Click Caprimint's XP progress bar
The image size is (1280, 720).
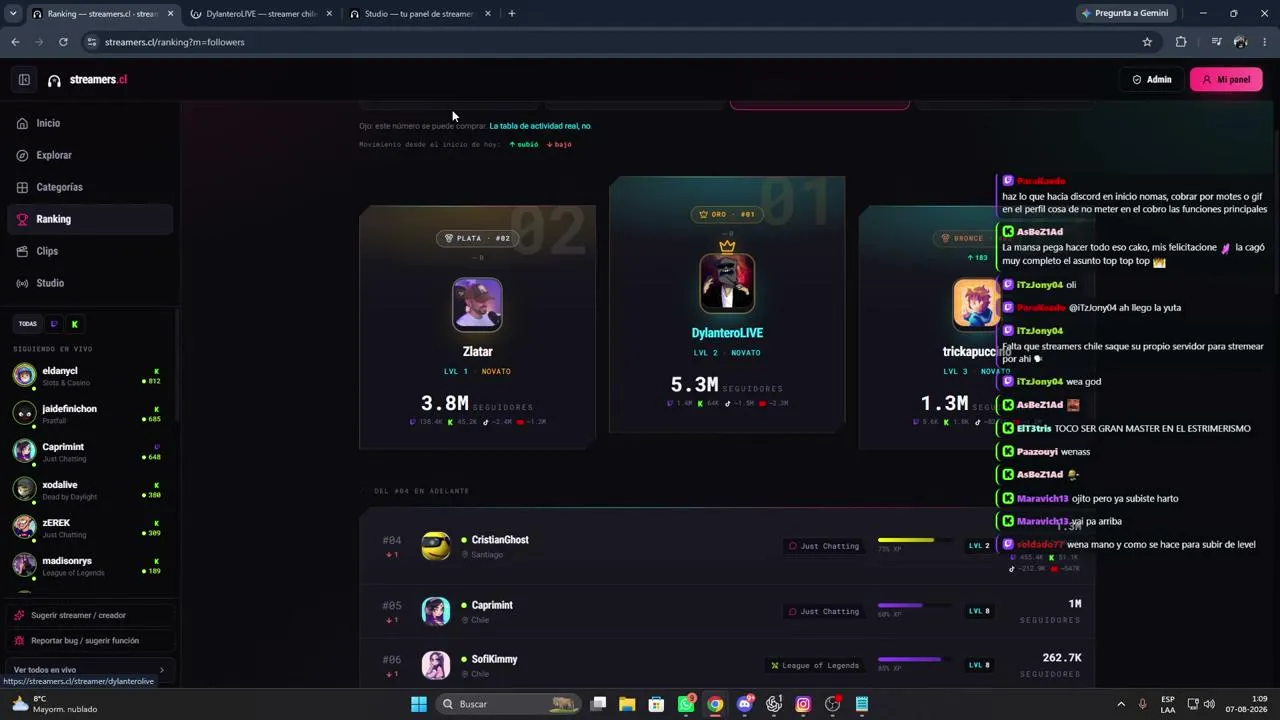(x=914, y=605)
